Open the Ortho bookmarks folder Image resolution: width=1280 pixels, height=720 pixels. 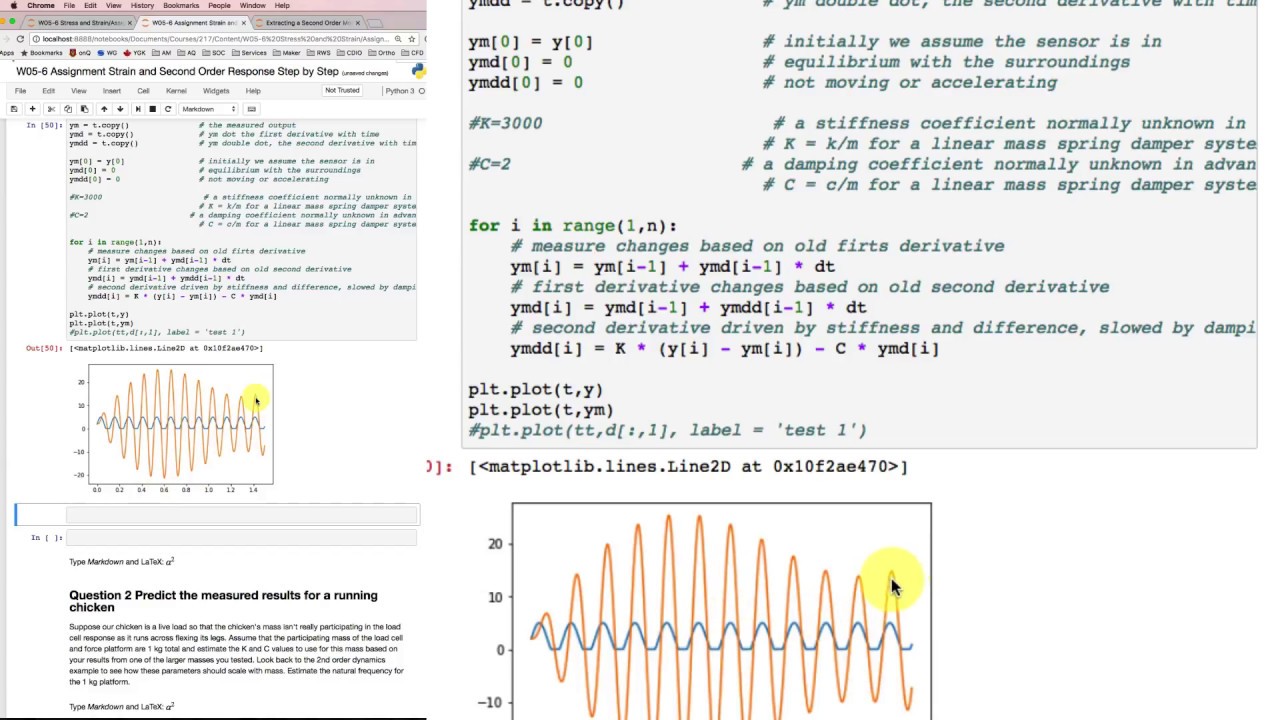point(381,53)
